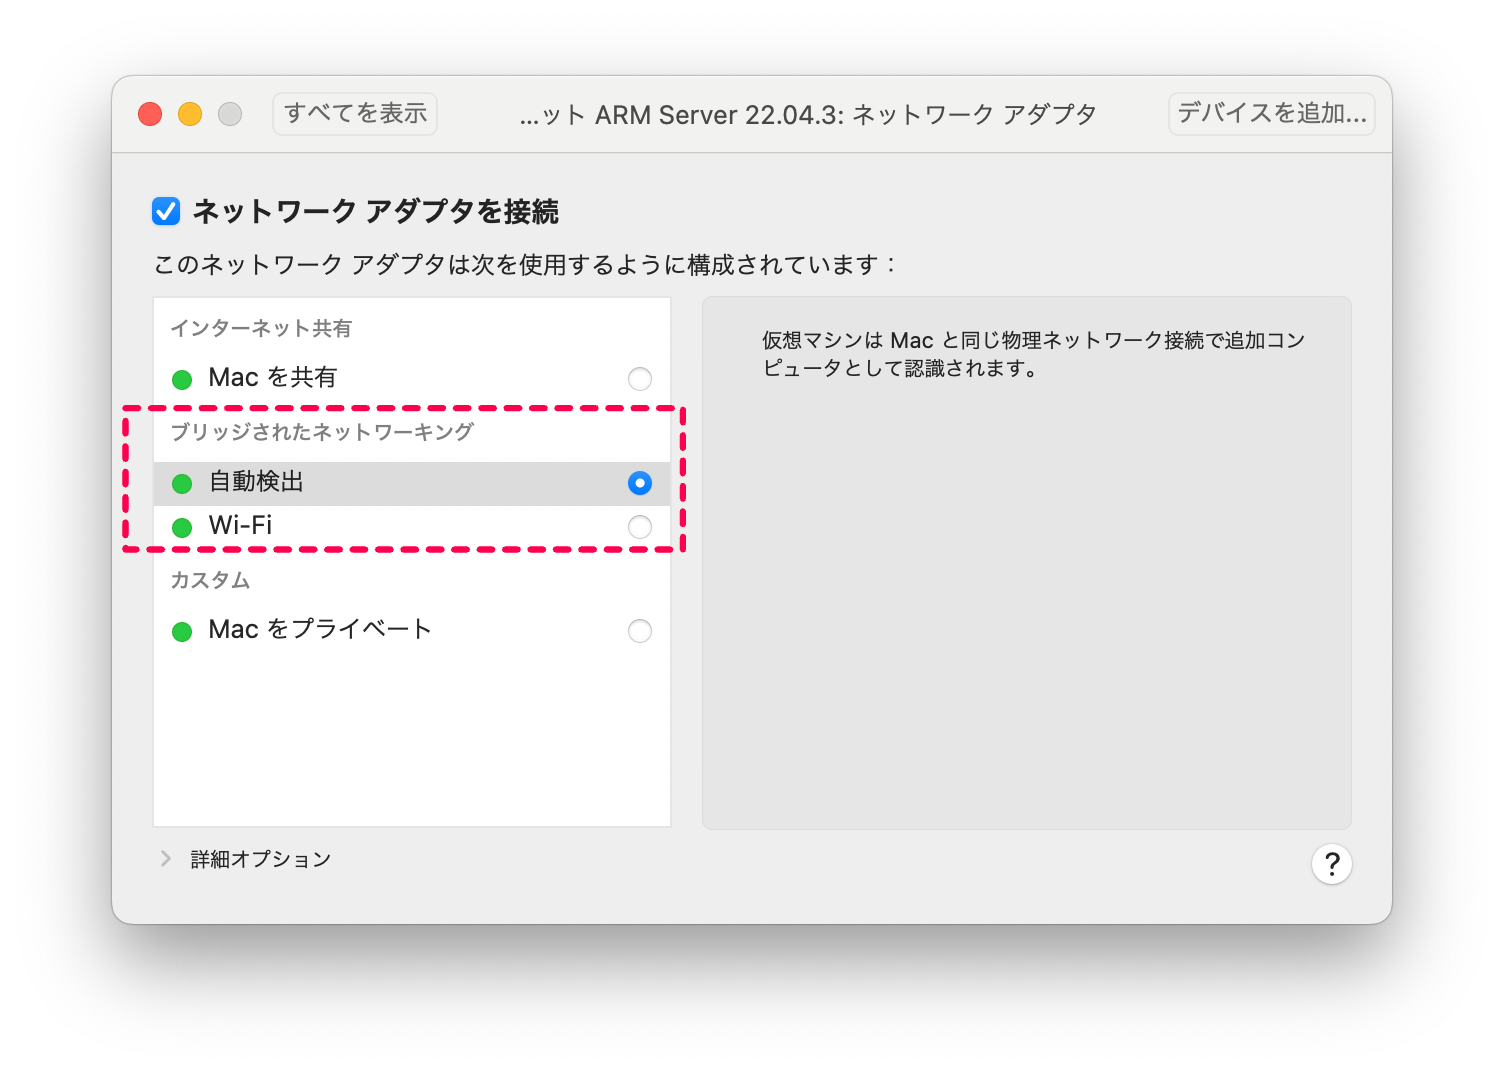Click the help question mark button
This screenshot has width=1504, height=1072.
(1331, 864)
